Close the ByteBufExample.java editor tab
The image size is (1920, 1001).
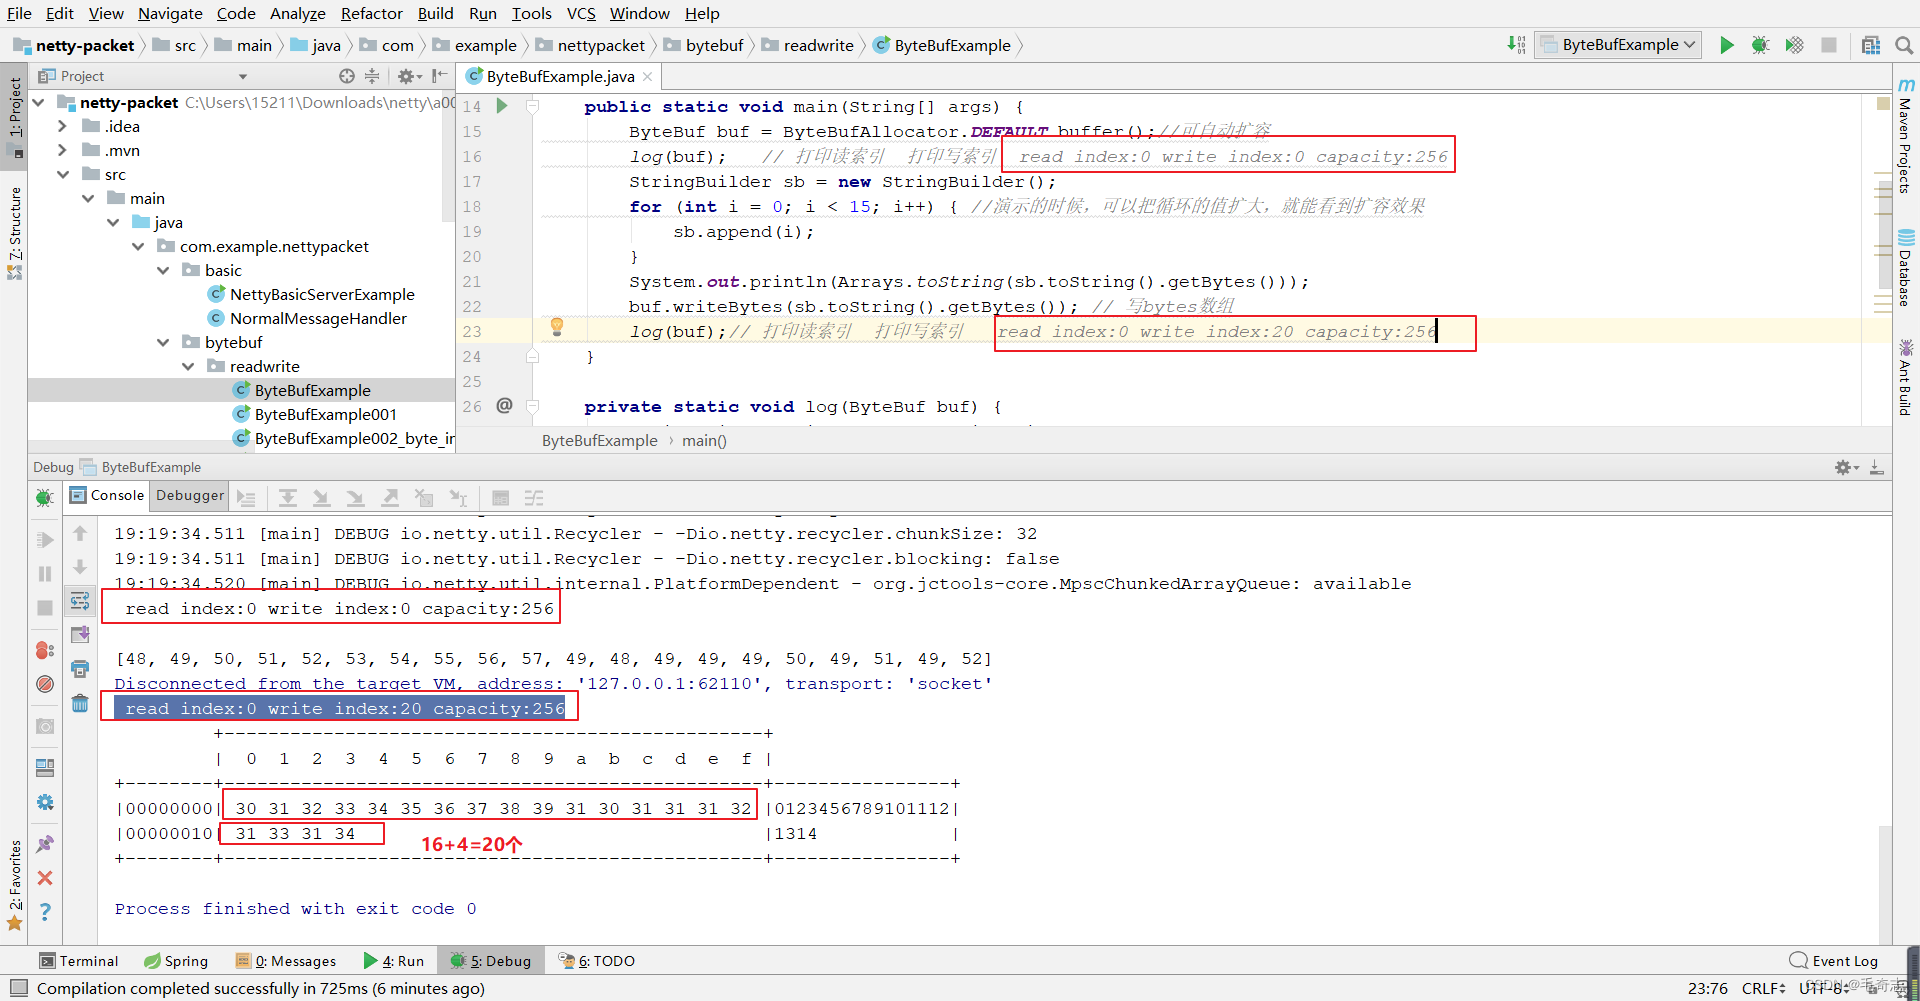[648, 77]
